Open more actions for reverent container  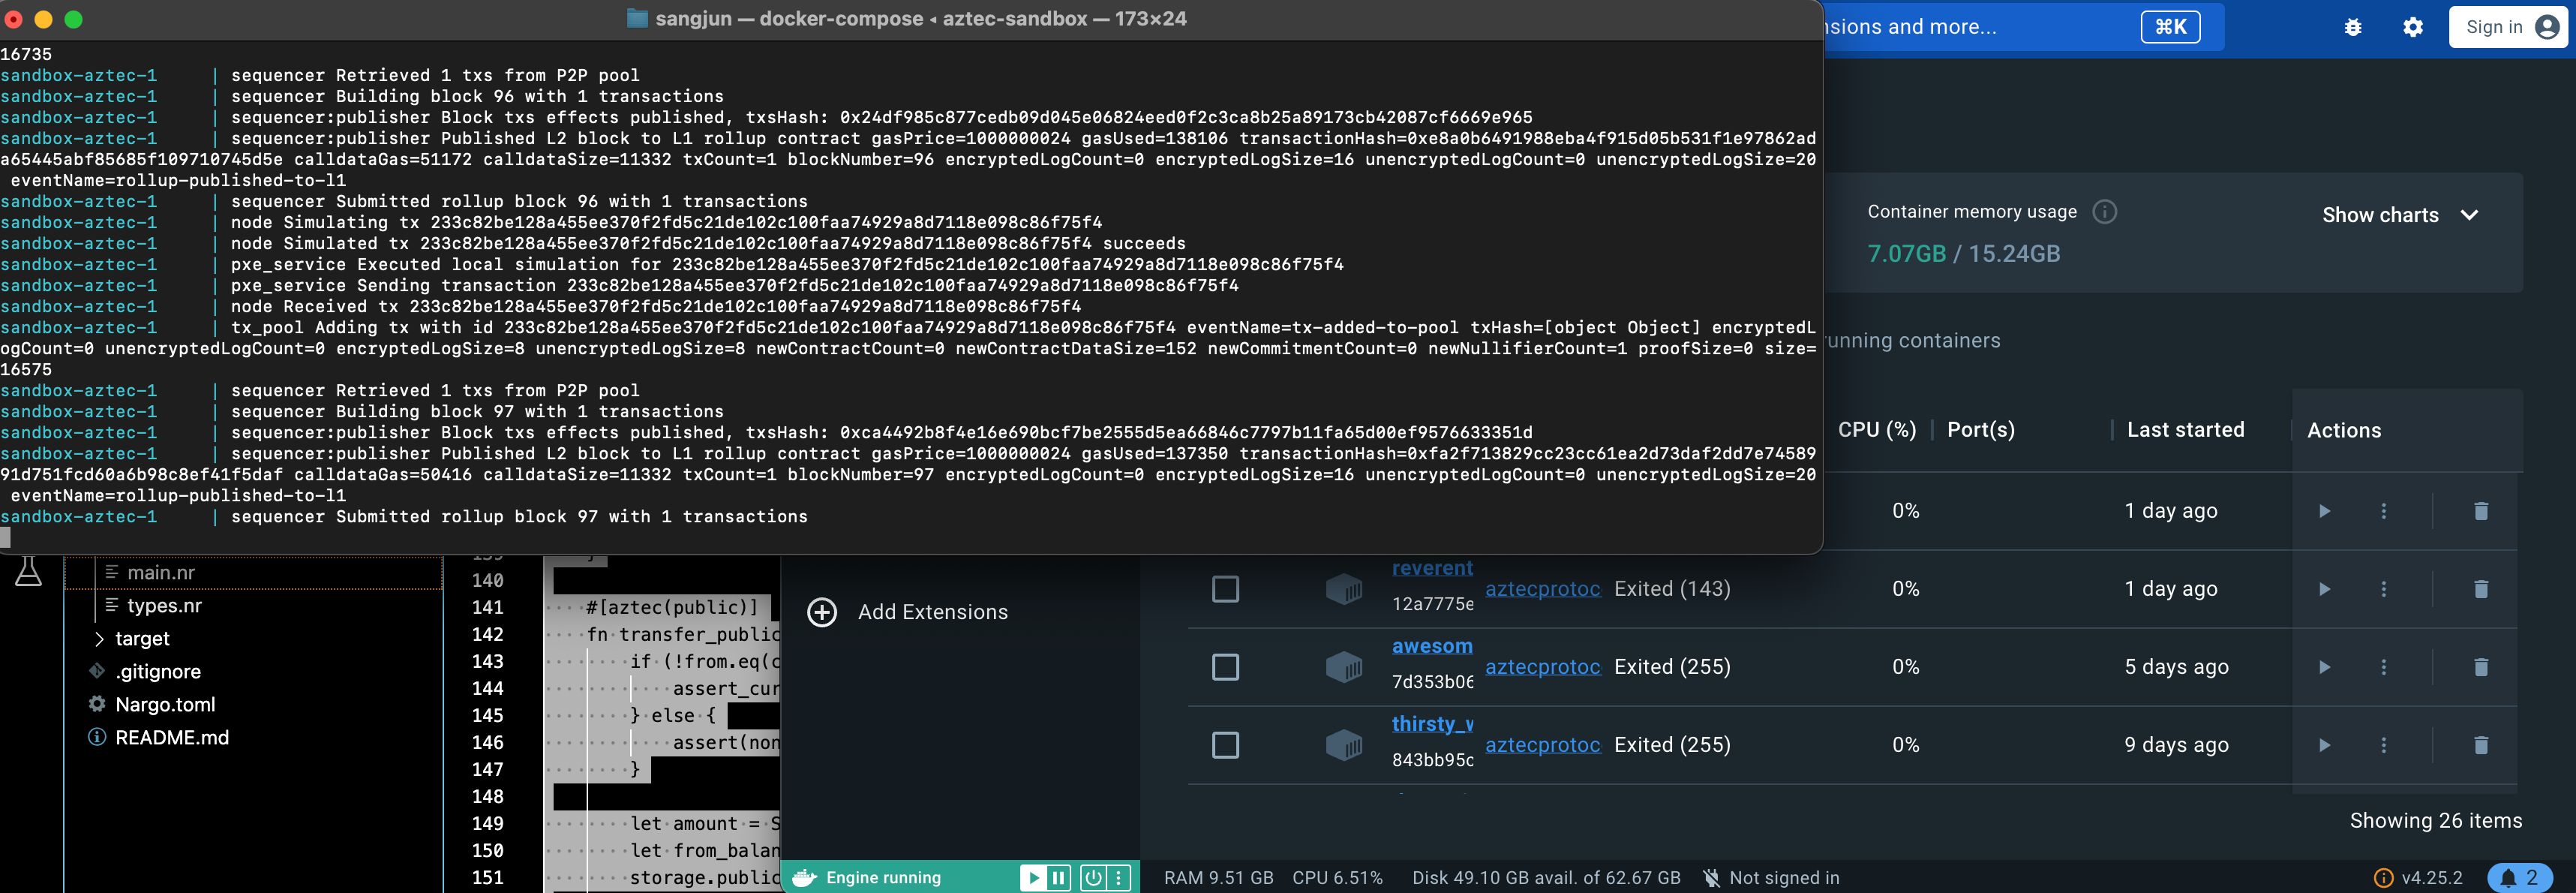point(2383,589)
